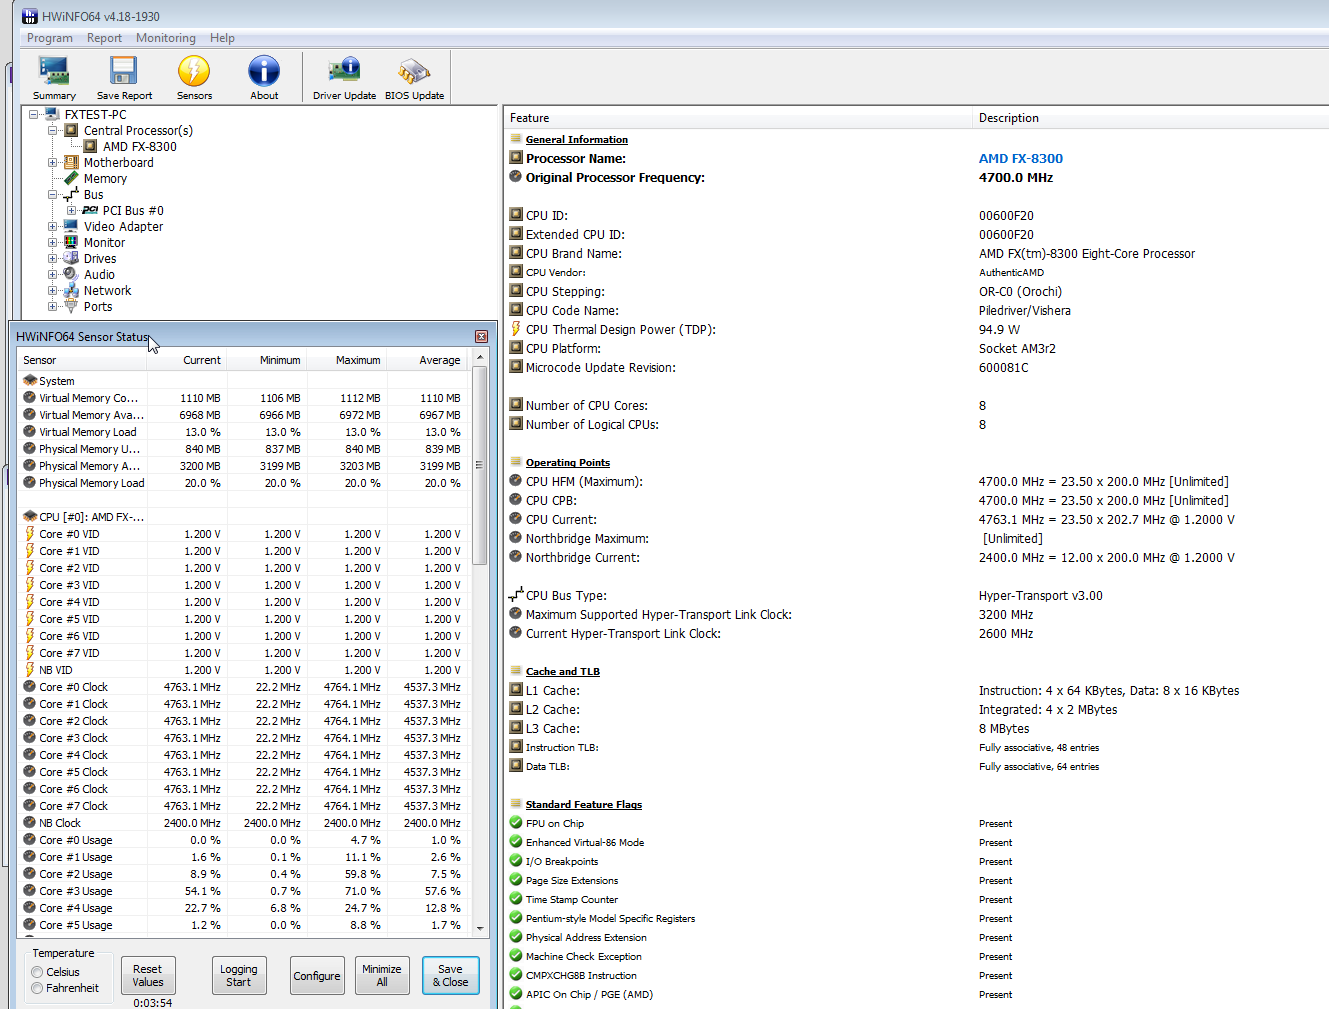Expand the PCI Bus #0 node

72,210
